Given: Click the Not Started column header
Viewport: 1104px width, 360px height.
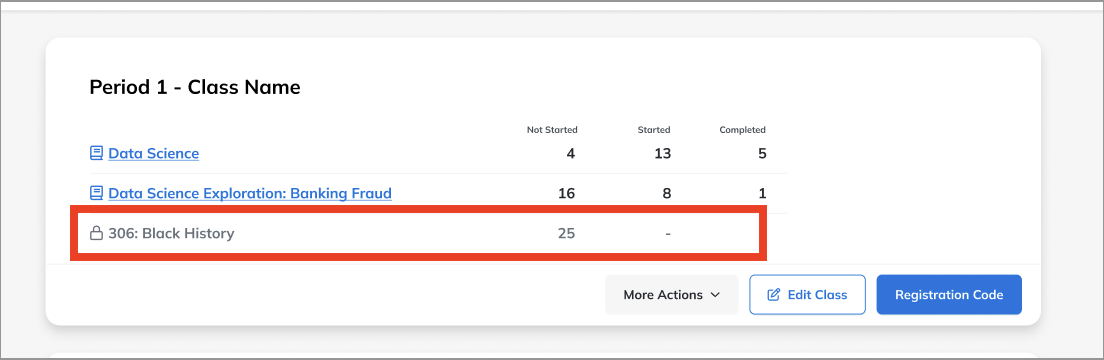Looking at the screenshot, I should tap(552, 130).
